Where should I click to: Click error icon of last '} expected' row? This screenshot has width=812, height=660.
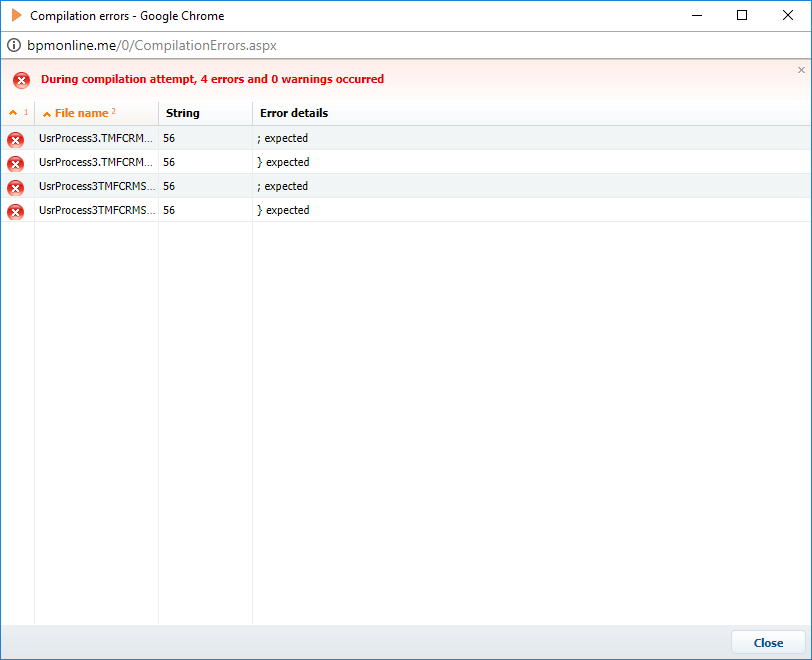16,211
